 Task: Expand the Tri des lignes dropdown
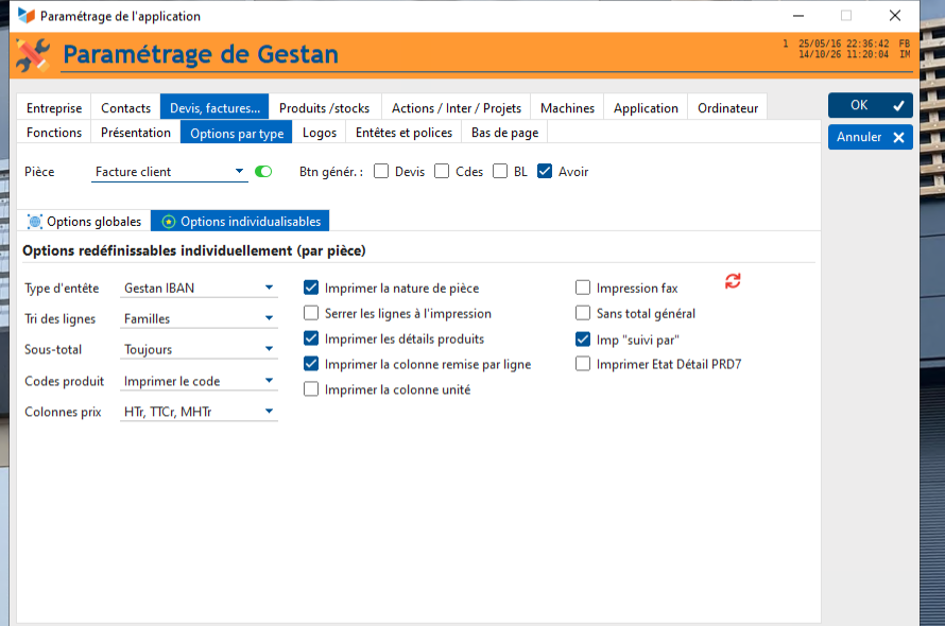(x=199, y=319)
